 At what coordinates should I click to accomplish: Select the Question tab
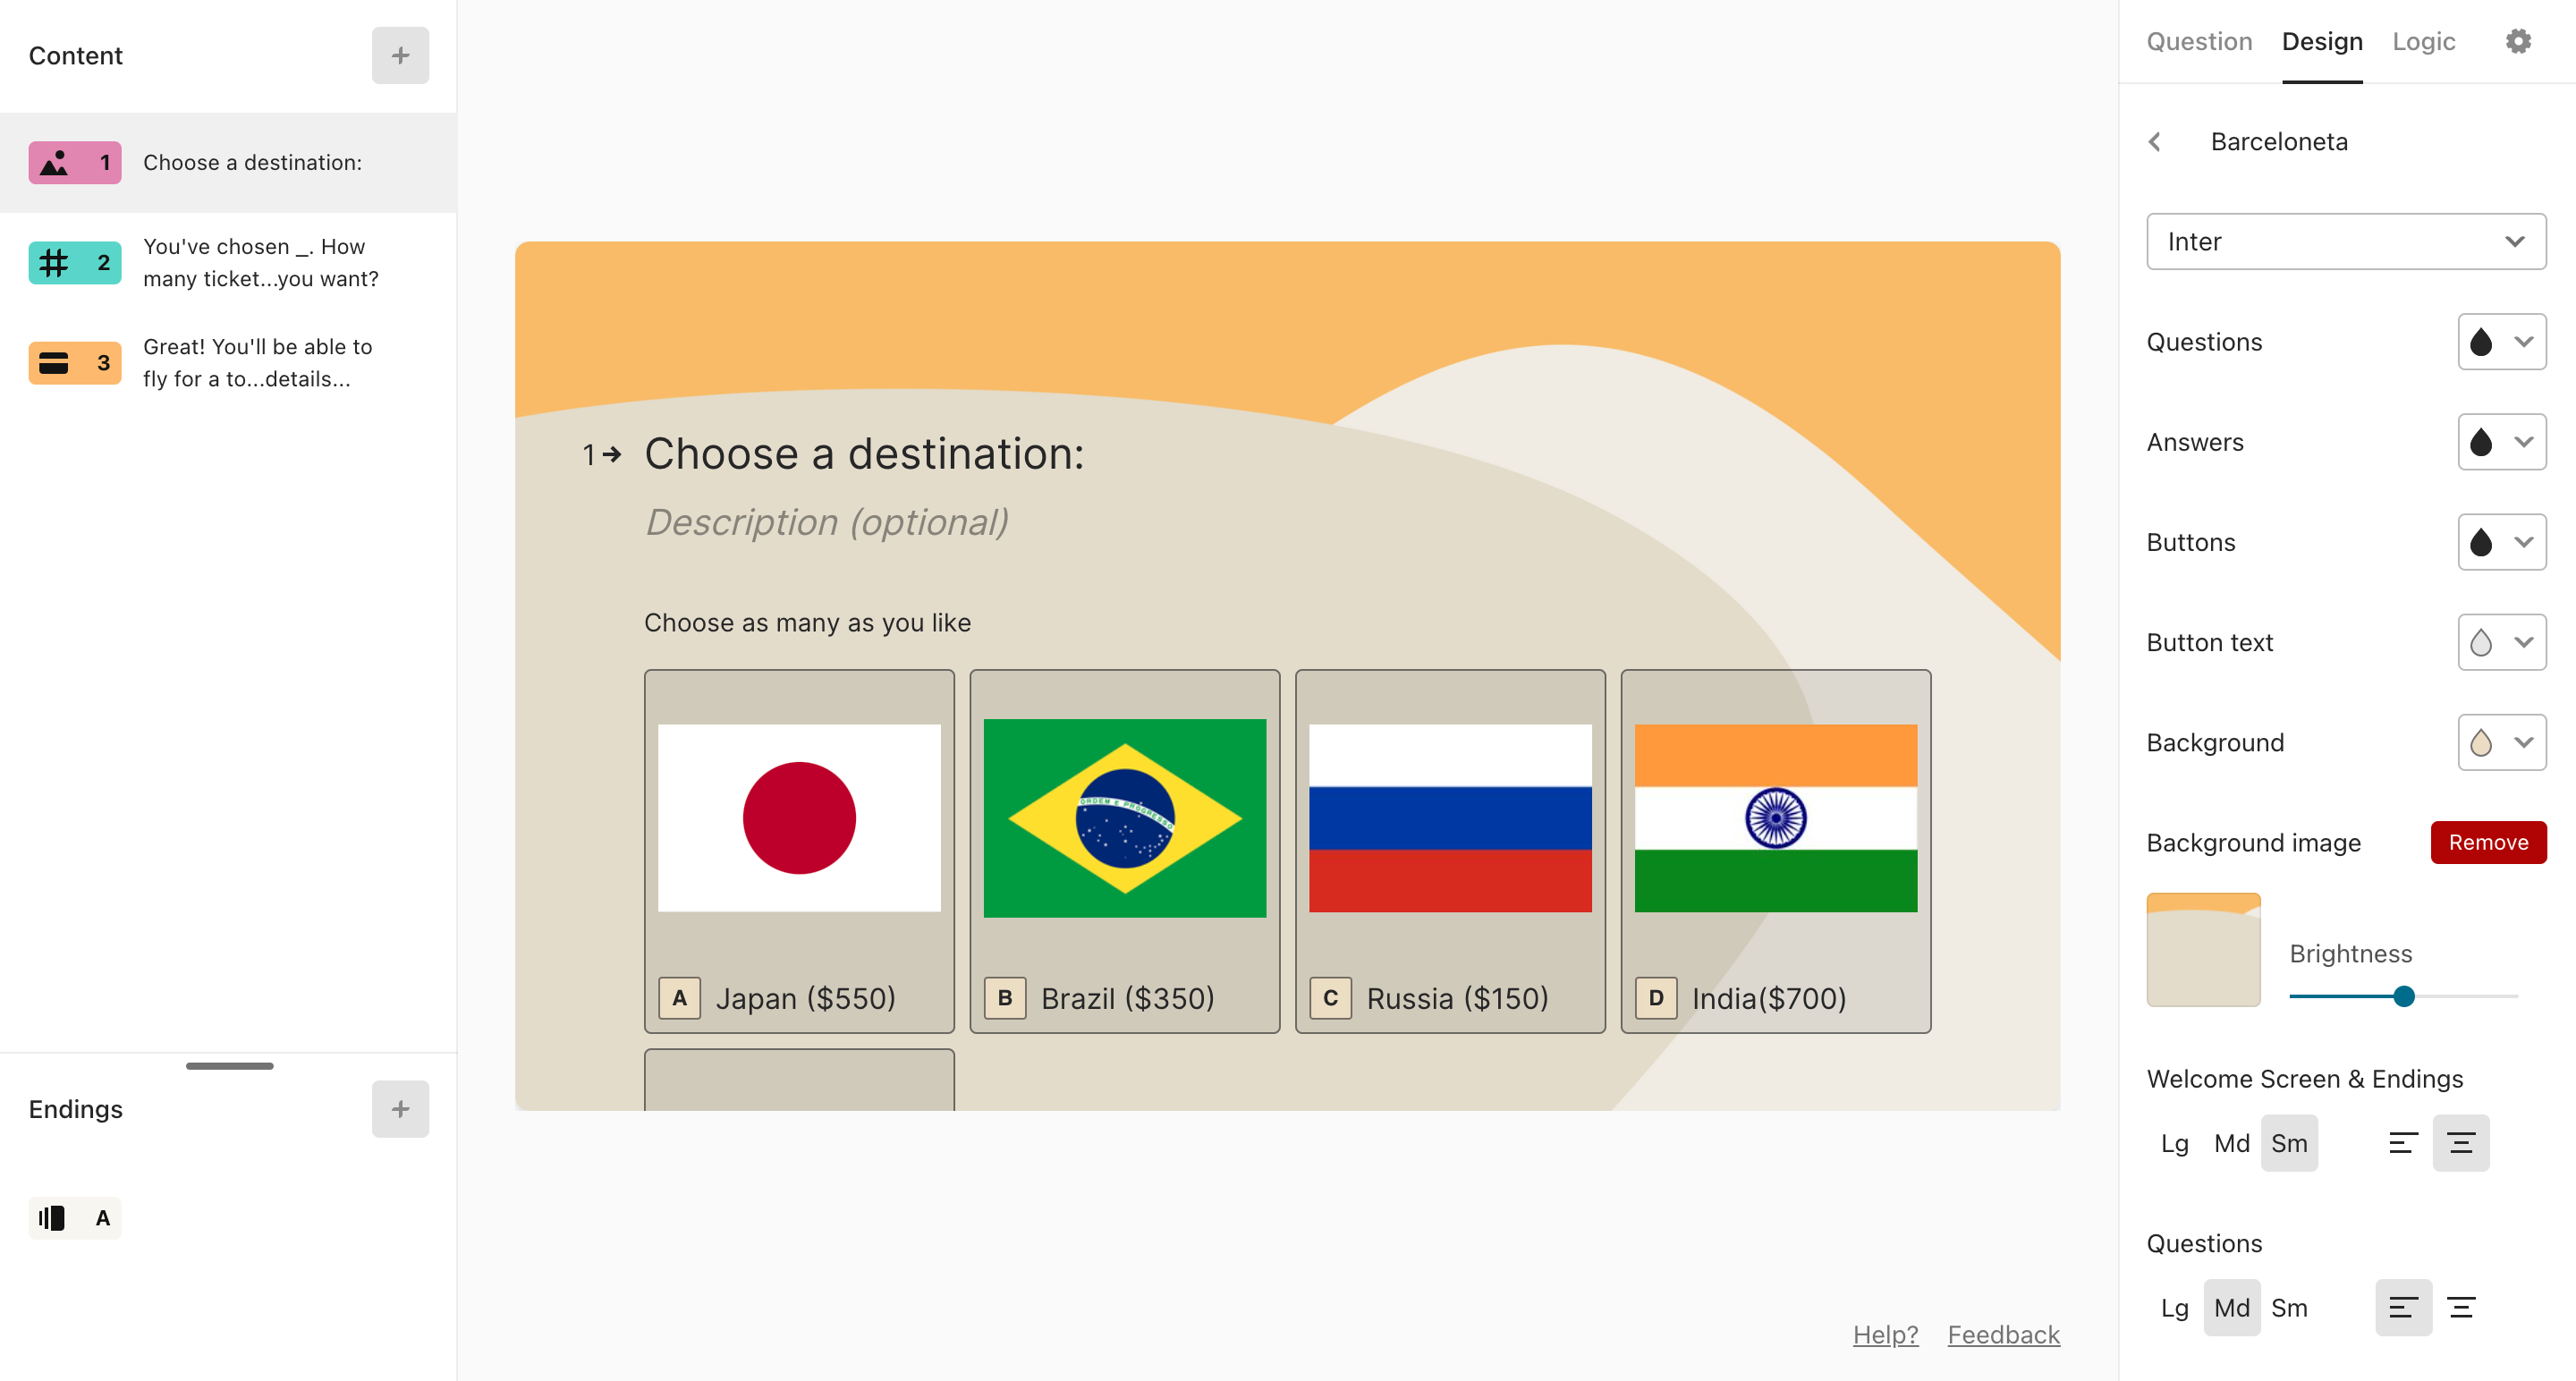coord(2199,43)
